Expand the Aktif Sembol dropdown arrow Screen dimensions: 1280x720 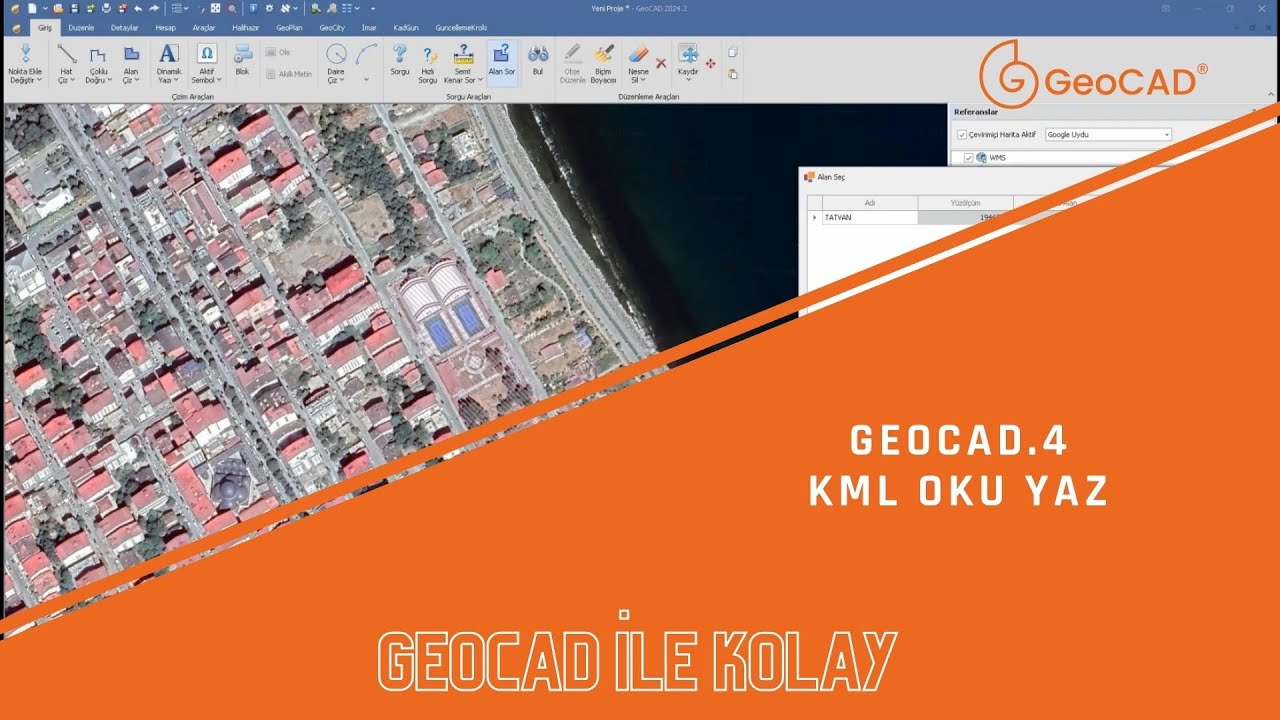[220, 80]
